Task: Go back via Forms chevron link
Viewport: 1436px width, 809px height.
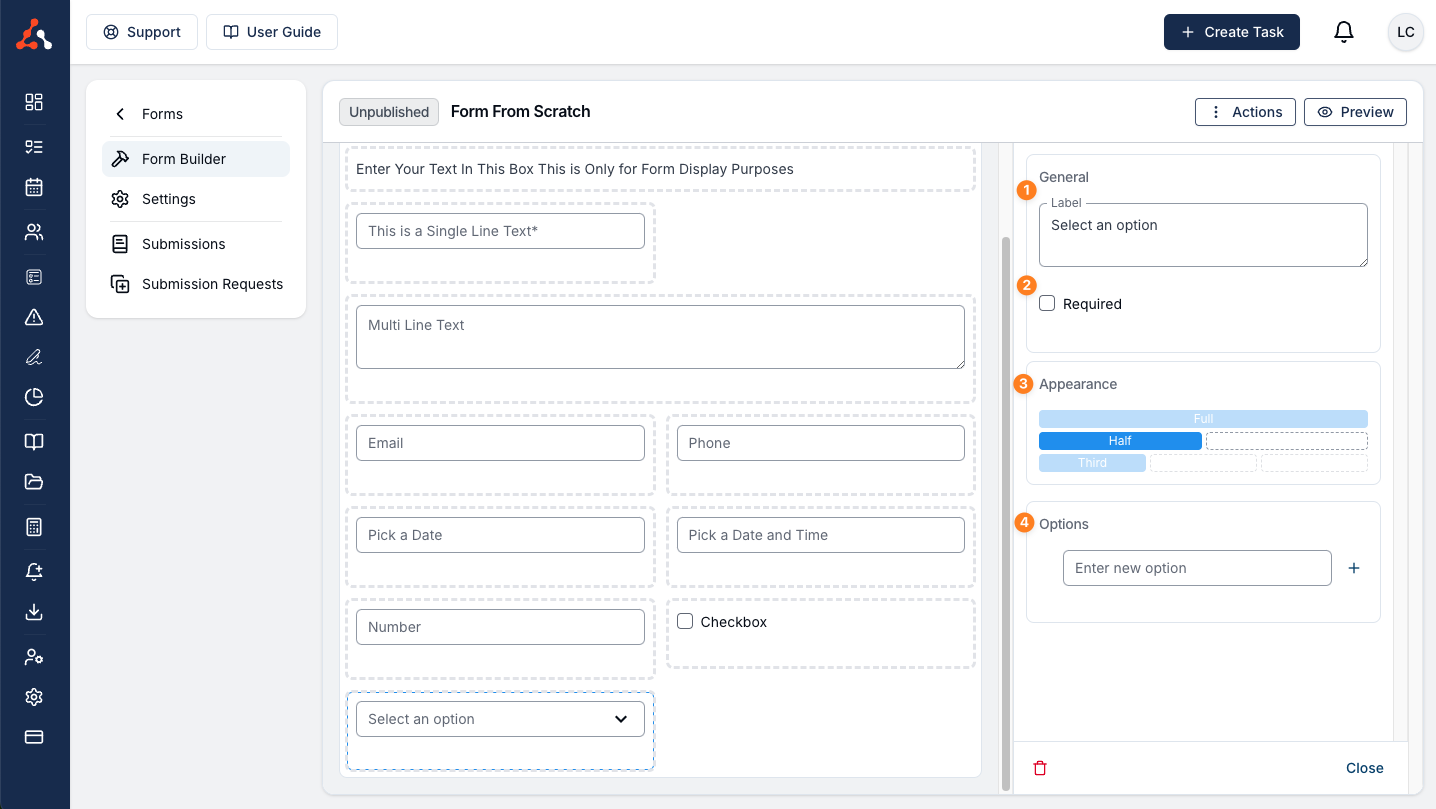Action: pyautogui.click(x=150, y=114)
